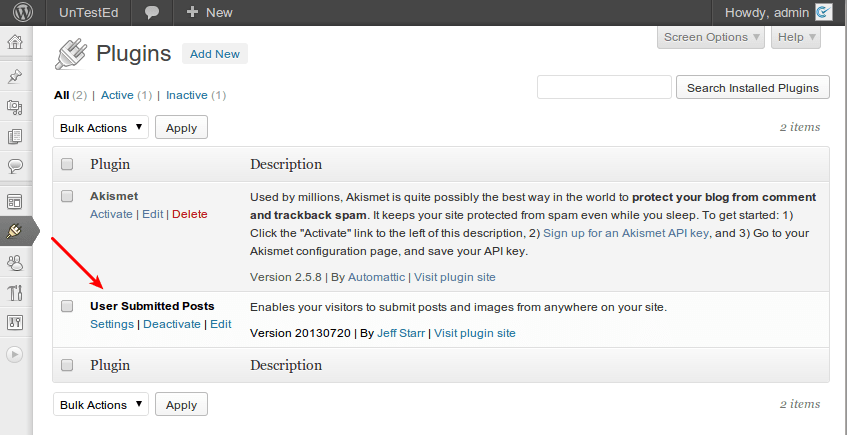The width and height of the screenshot is (847, 435).
Task: Open Settings sliders icon in sidebar
Action: (x=15, y=323)
